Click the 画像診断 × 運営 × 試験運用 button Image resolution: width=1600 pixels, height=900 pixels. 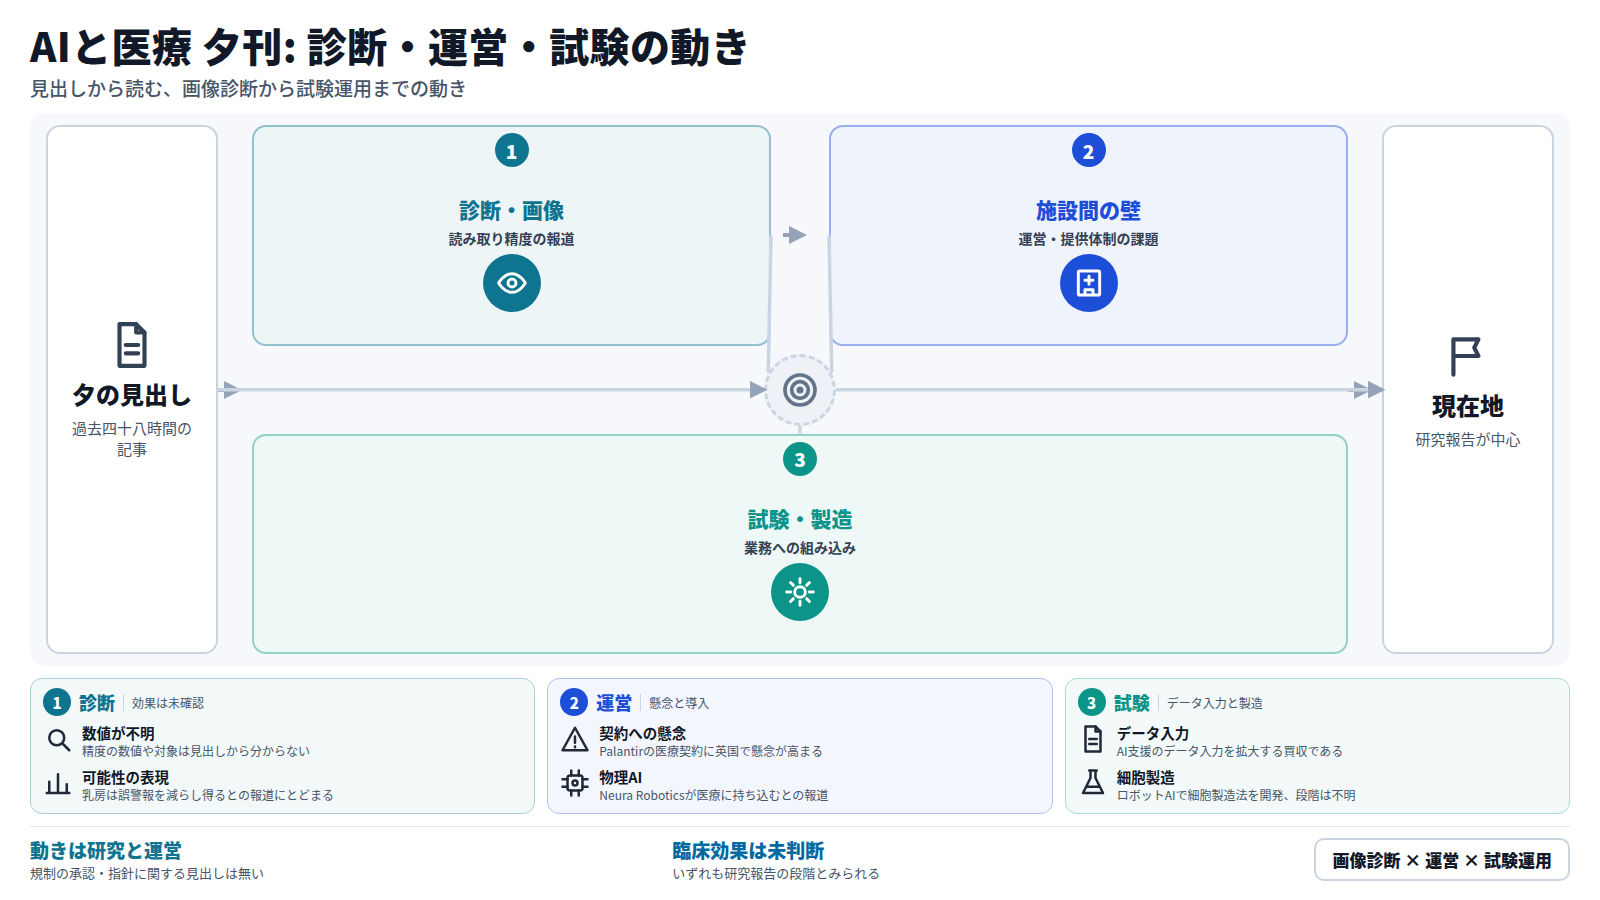point(1442,860)
